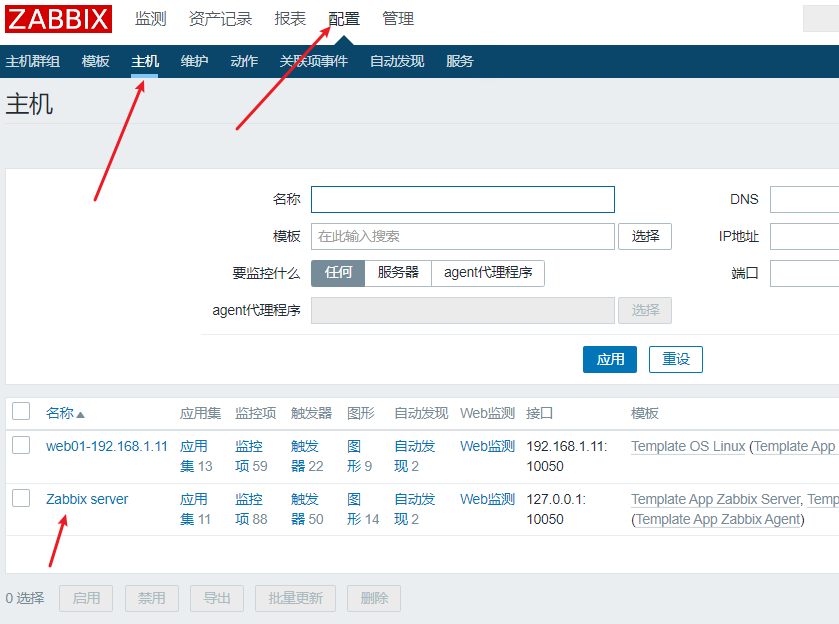Click the 应用 filter button
This screenshot has width=839, height=624.
[x=610, y=359]
